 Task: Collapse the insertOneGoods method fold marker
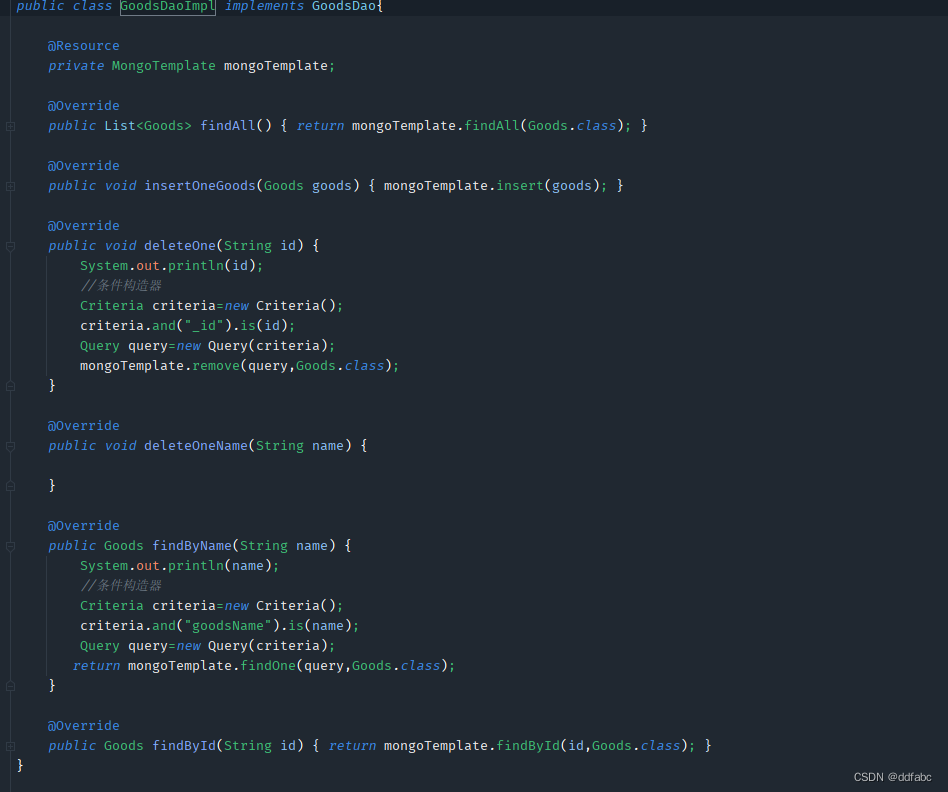10,185
